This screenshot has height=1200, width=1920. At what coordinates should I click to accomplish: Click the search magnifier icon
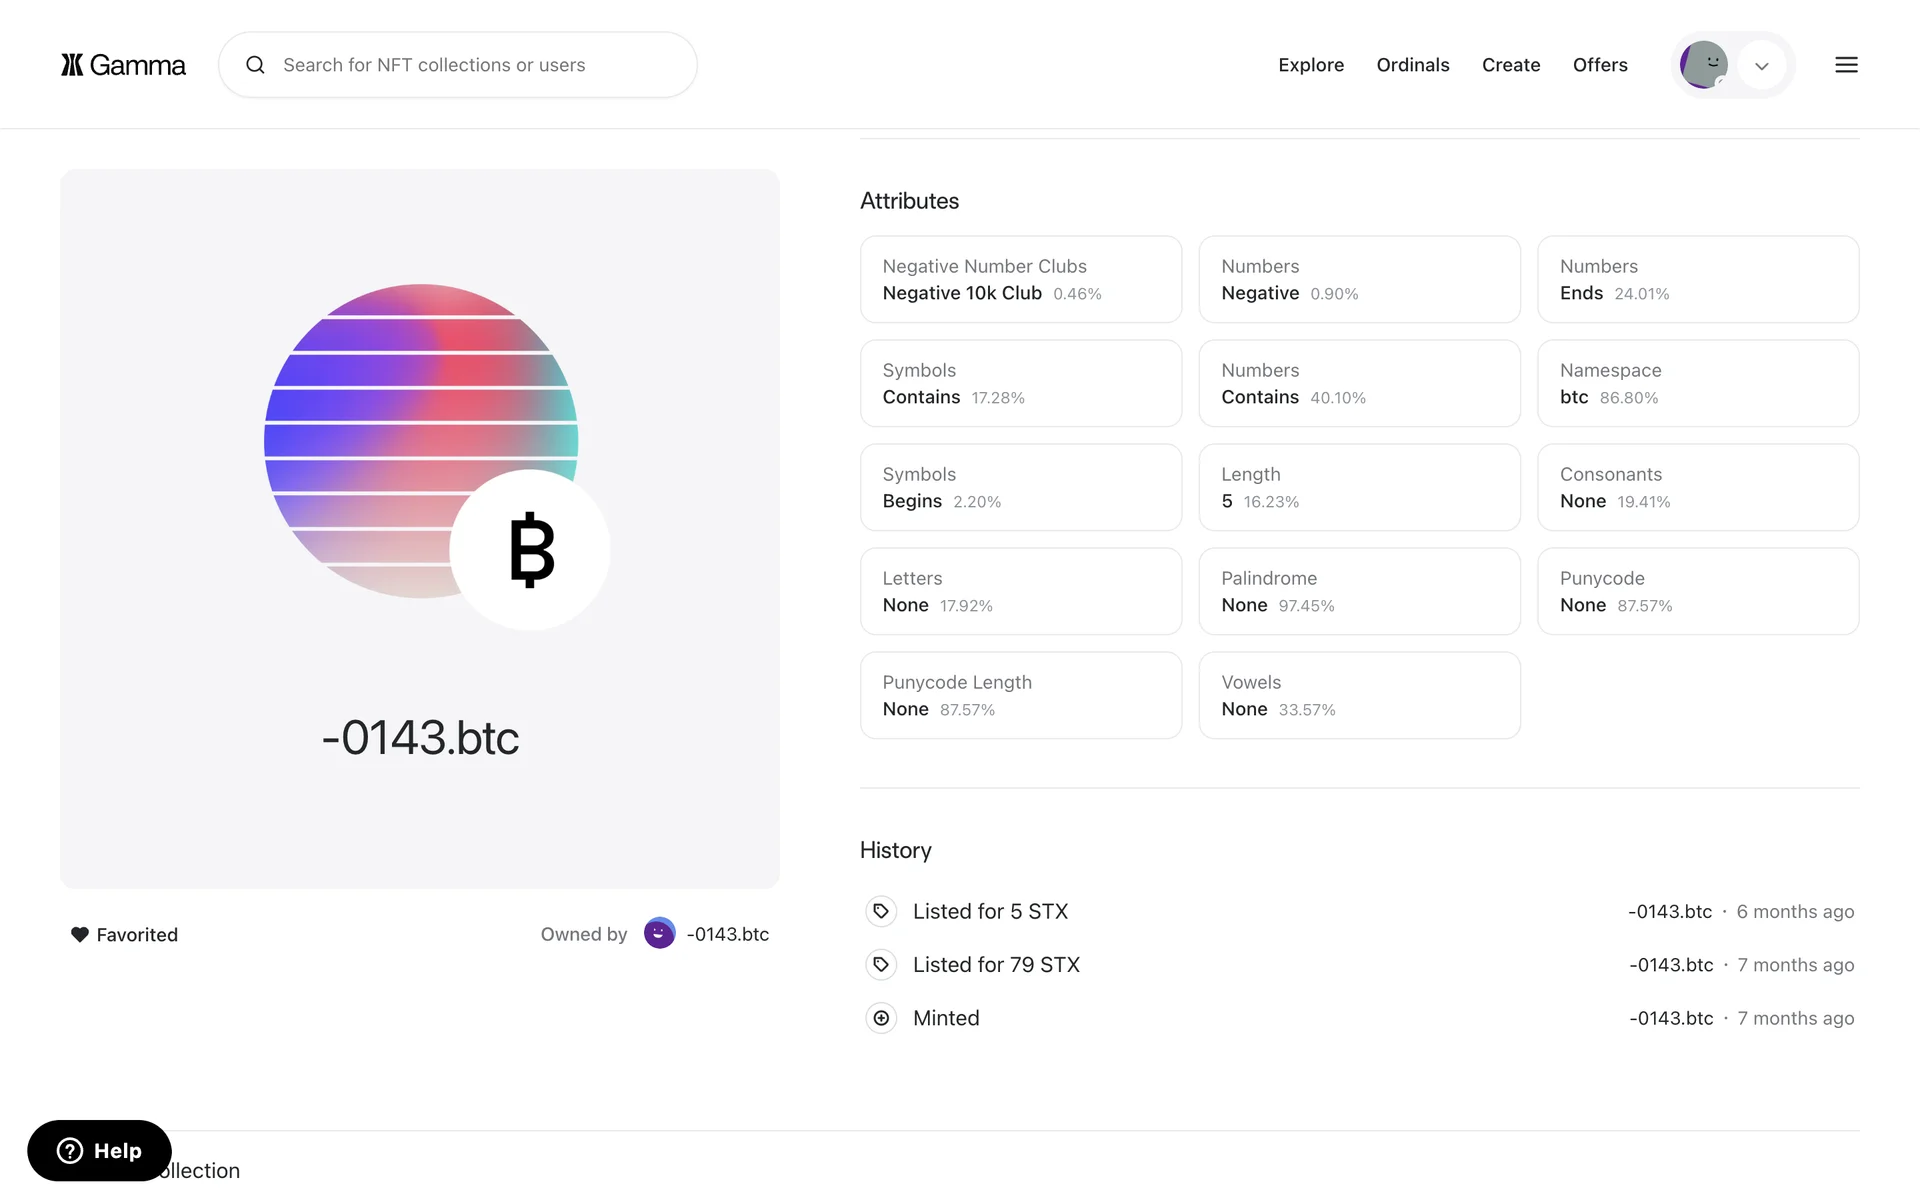(x=256, y=65)
